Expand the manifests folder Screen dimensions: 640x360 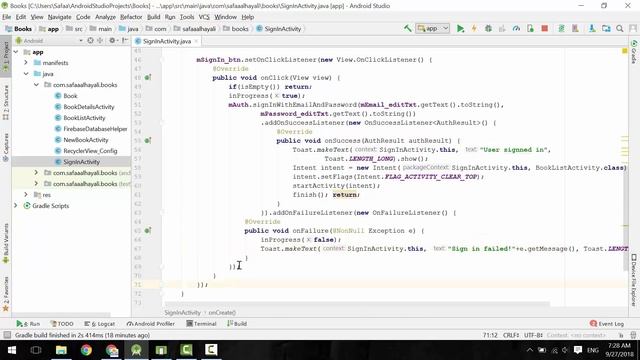coord(26,63)
